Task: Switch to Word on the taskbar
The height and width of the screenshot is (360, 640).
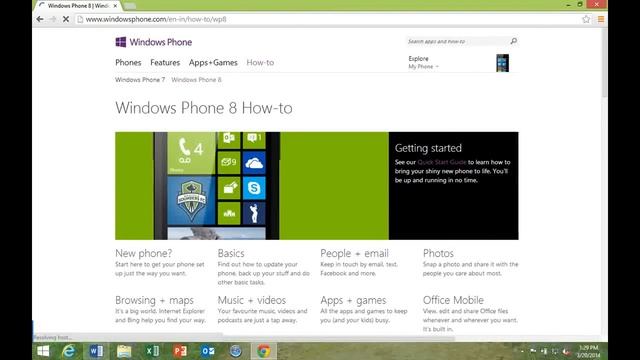Action: point(96,351)
